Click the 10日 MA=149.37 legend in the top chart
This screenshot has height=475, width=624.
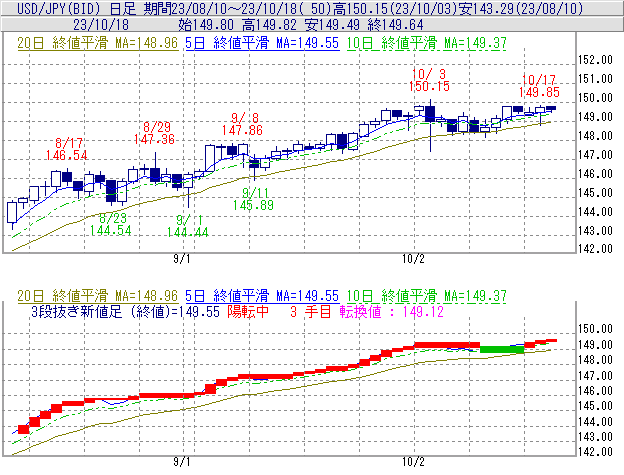427,43
